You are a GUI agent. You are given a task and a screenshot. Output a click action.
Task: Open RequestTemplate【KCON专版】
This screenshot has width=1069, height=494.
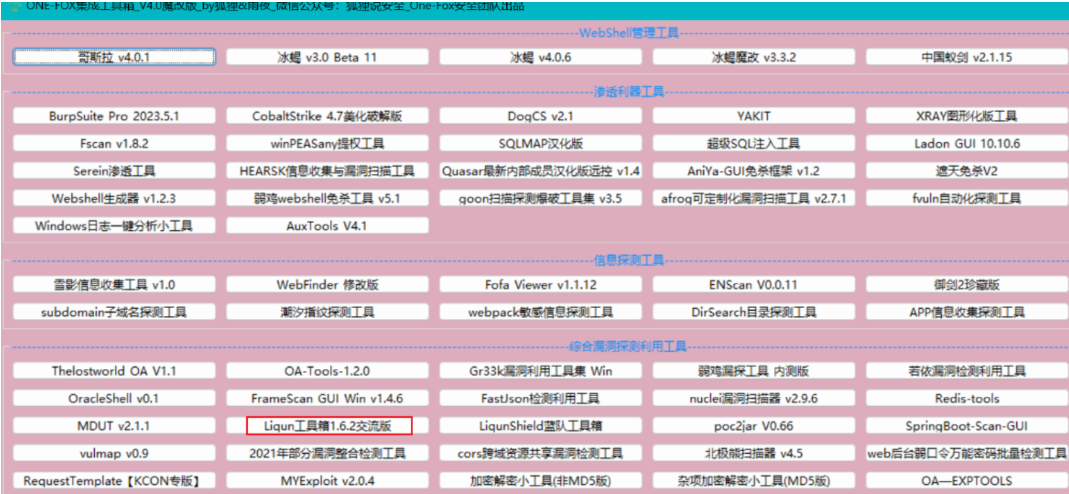(114, 480)
